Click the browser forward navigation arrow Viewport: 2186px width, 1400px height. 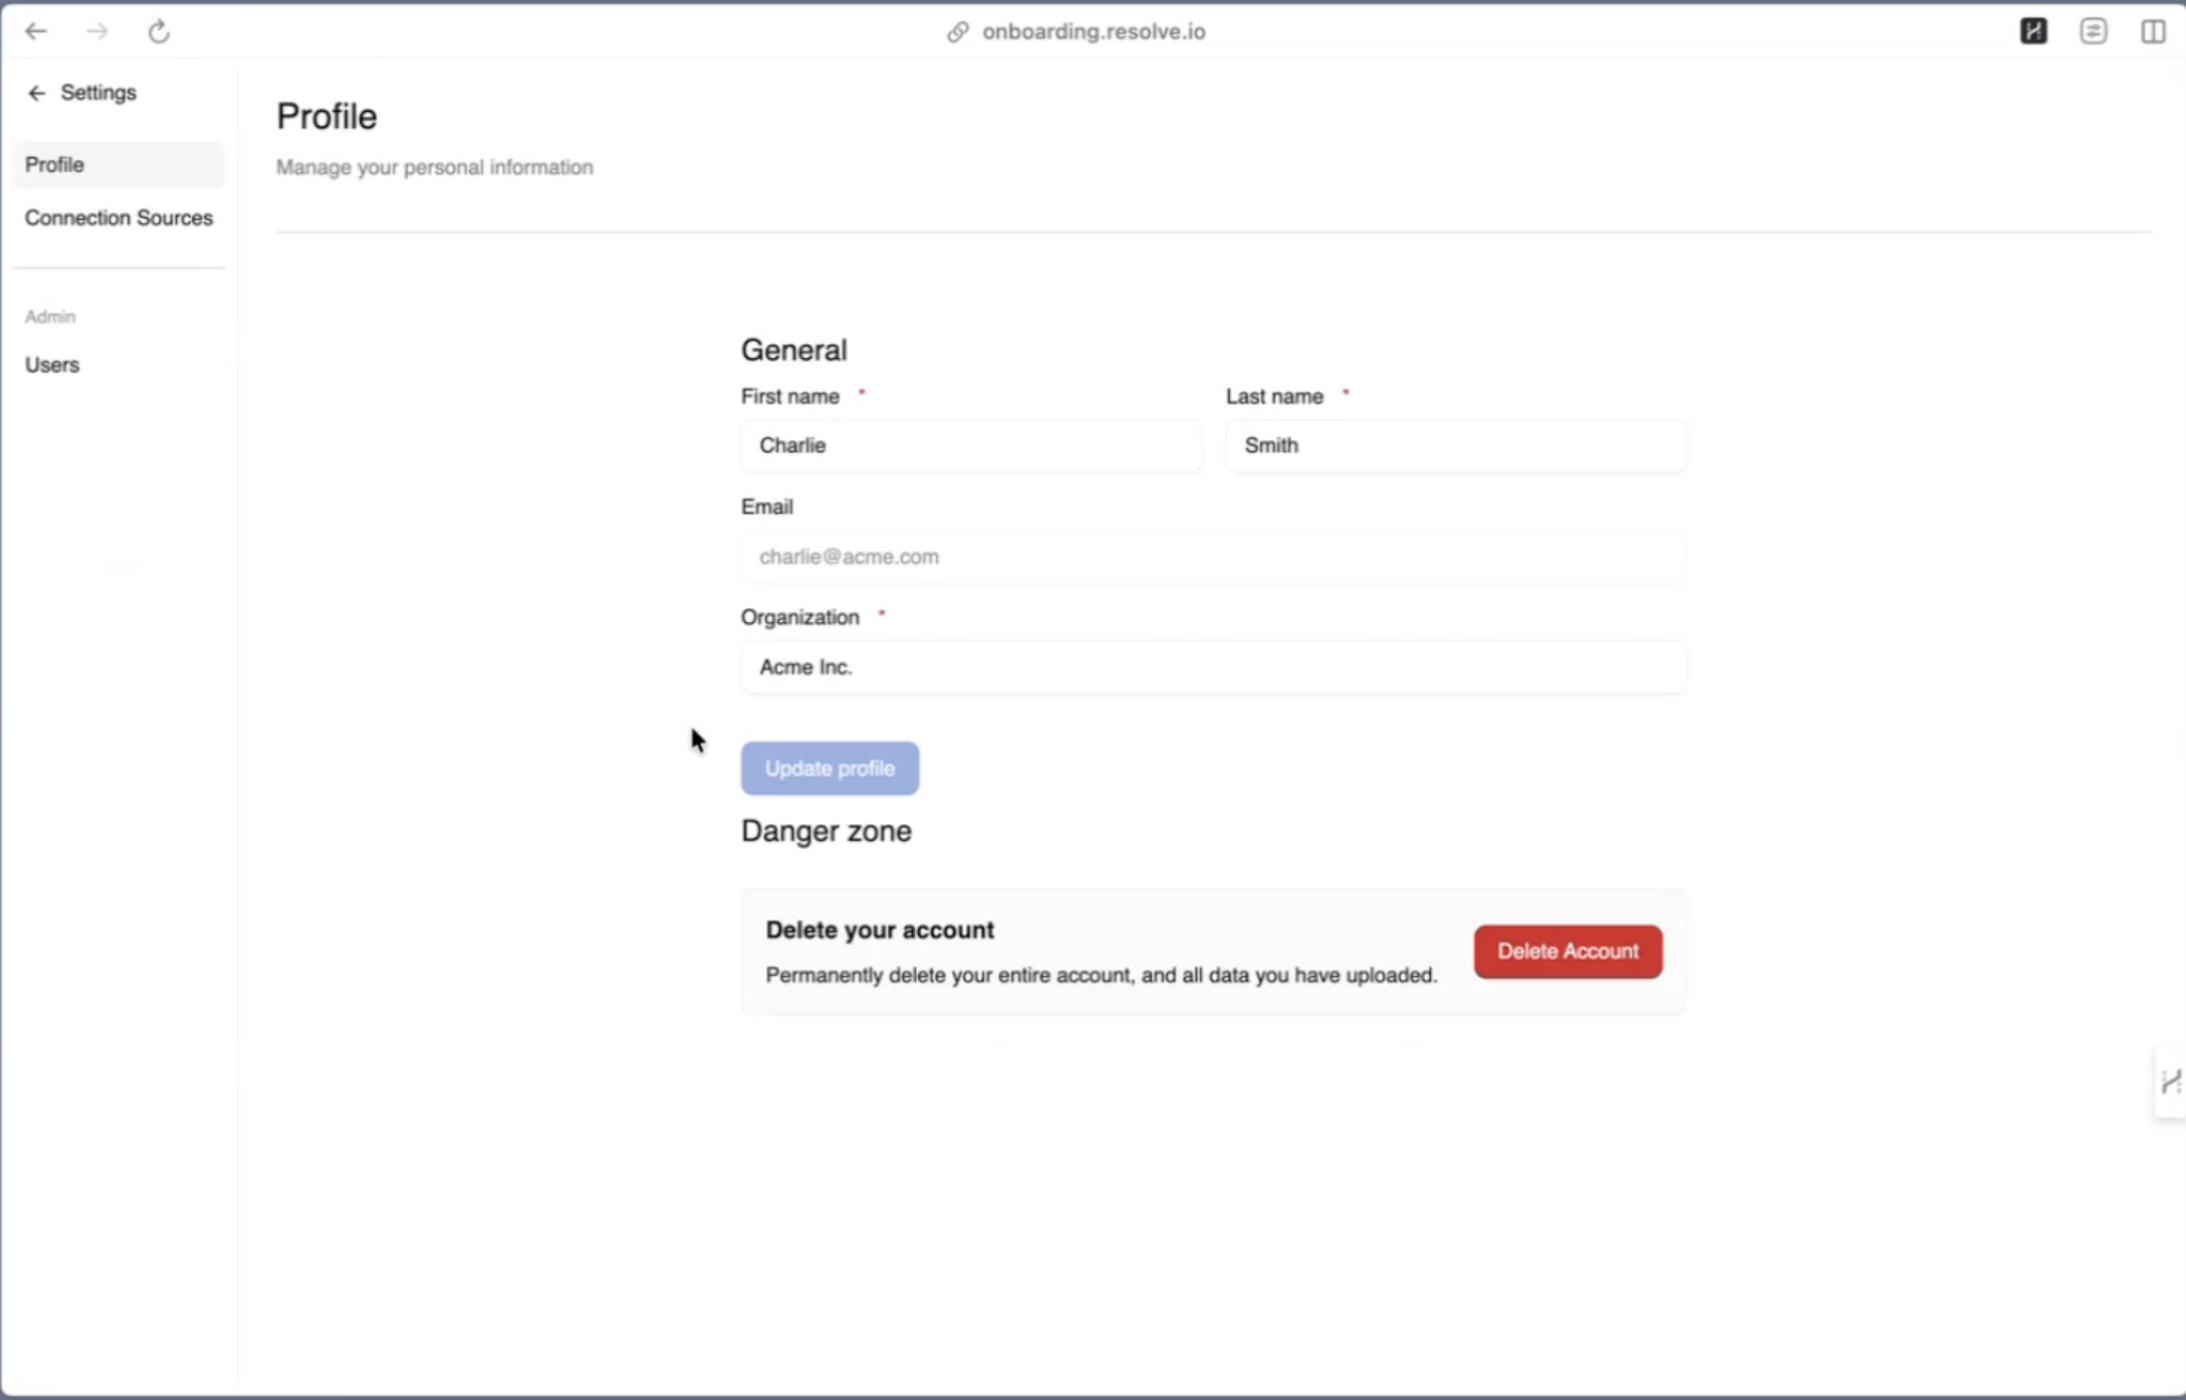point(97,31)
